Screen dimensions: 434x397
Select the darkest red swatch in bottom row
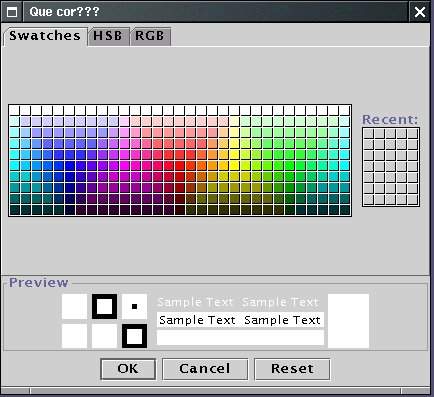coord(179,210)
